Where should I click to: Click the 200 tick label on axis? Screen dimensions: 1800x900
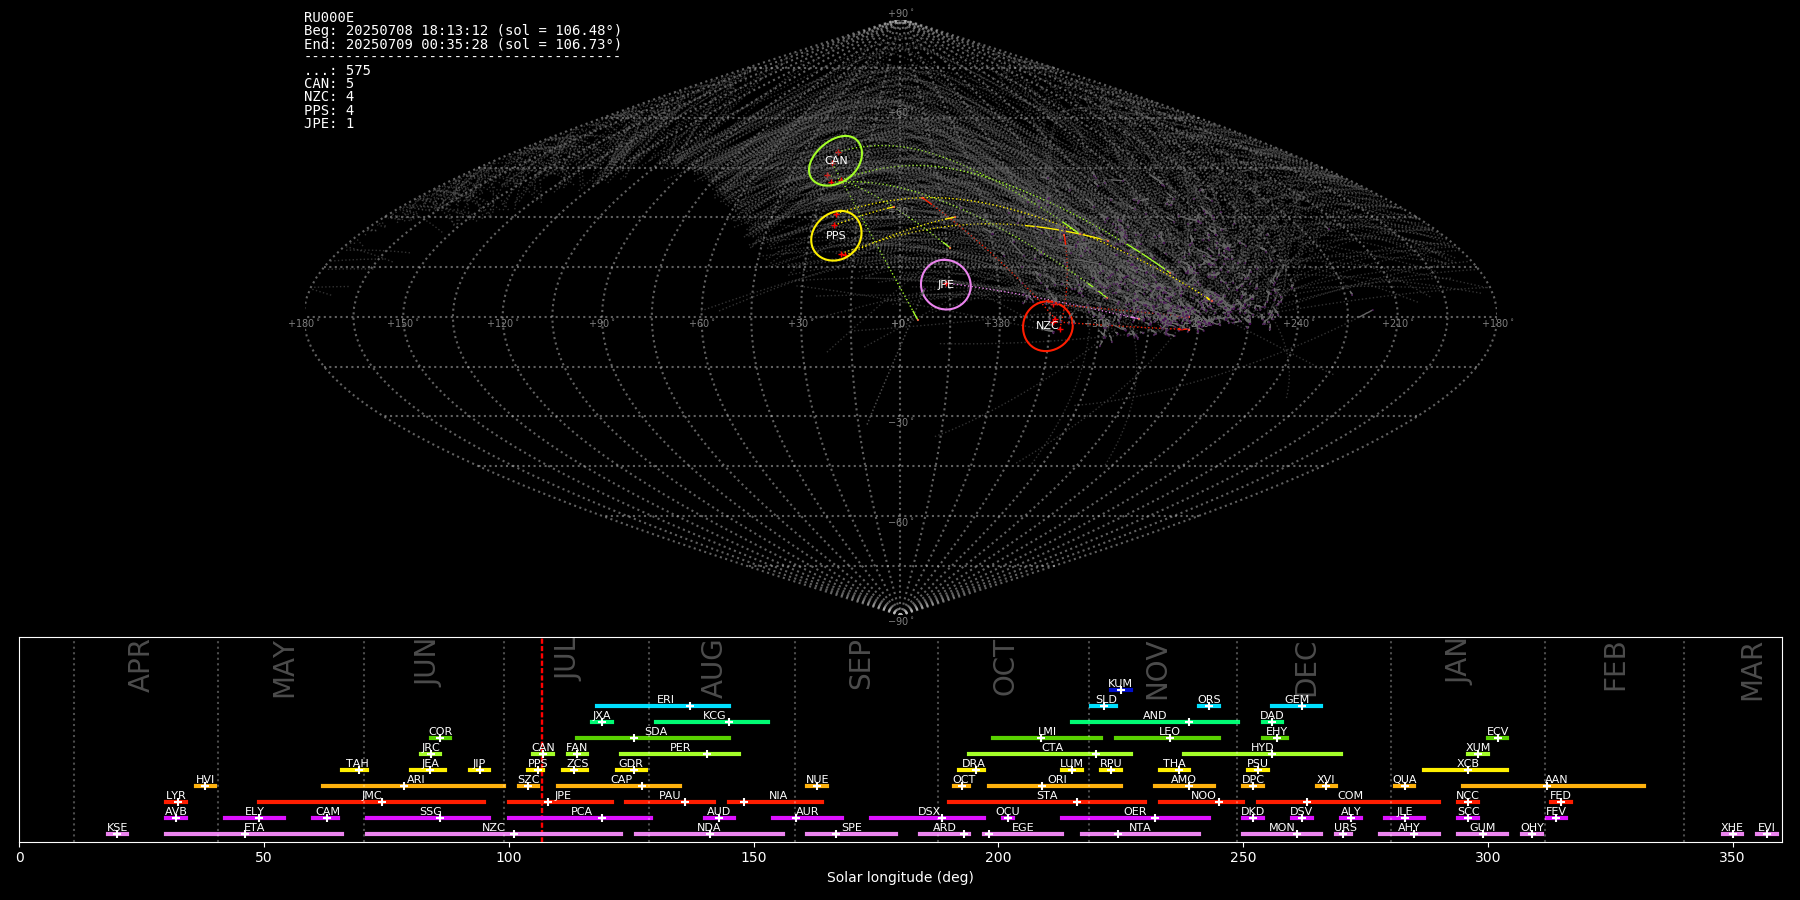point(998,857)
